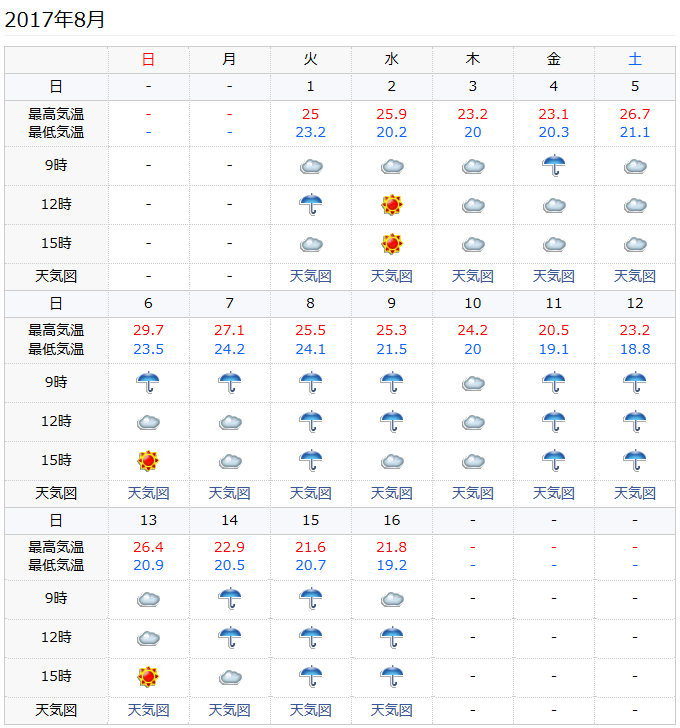This screenshot has height=728, width=680.
Task: Click the sun icon for August 2 at 15時
Action: pos(392,244)
